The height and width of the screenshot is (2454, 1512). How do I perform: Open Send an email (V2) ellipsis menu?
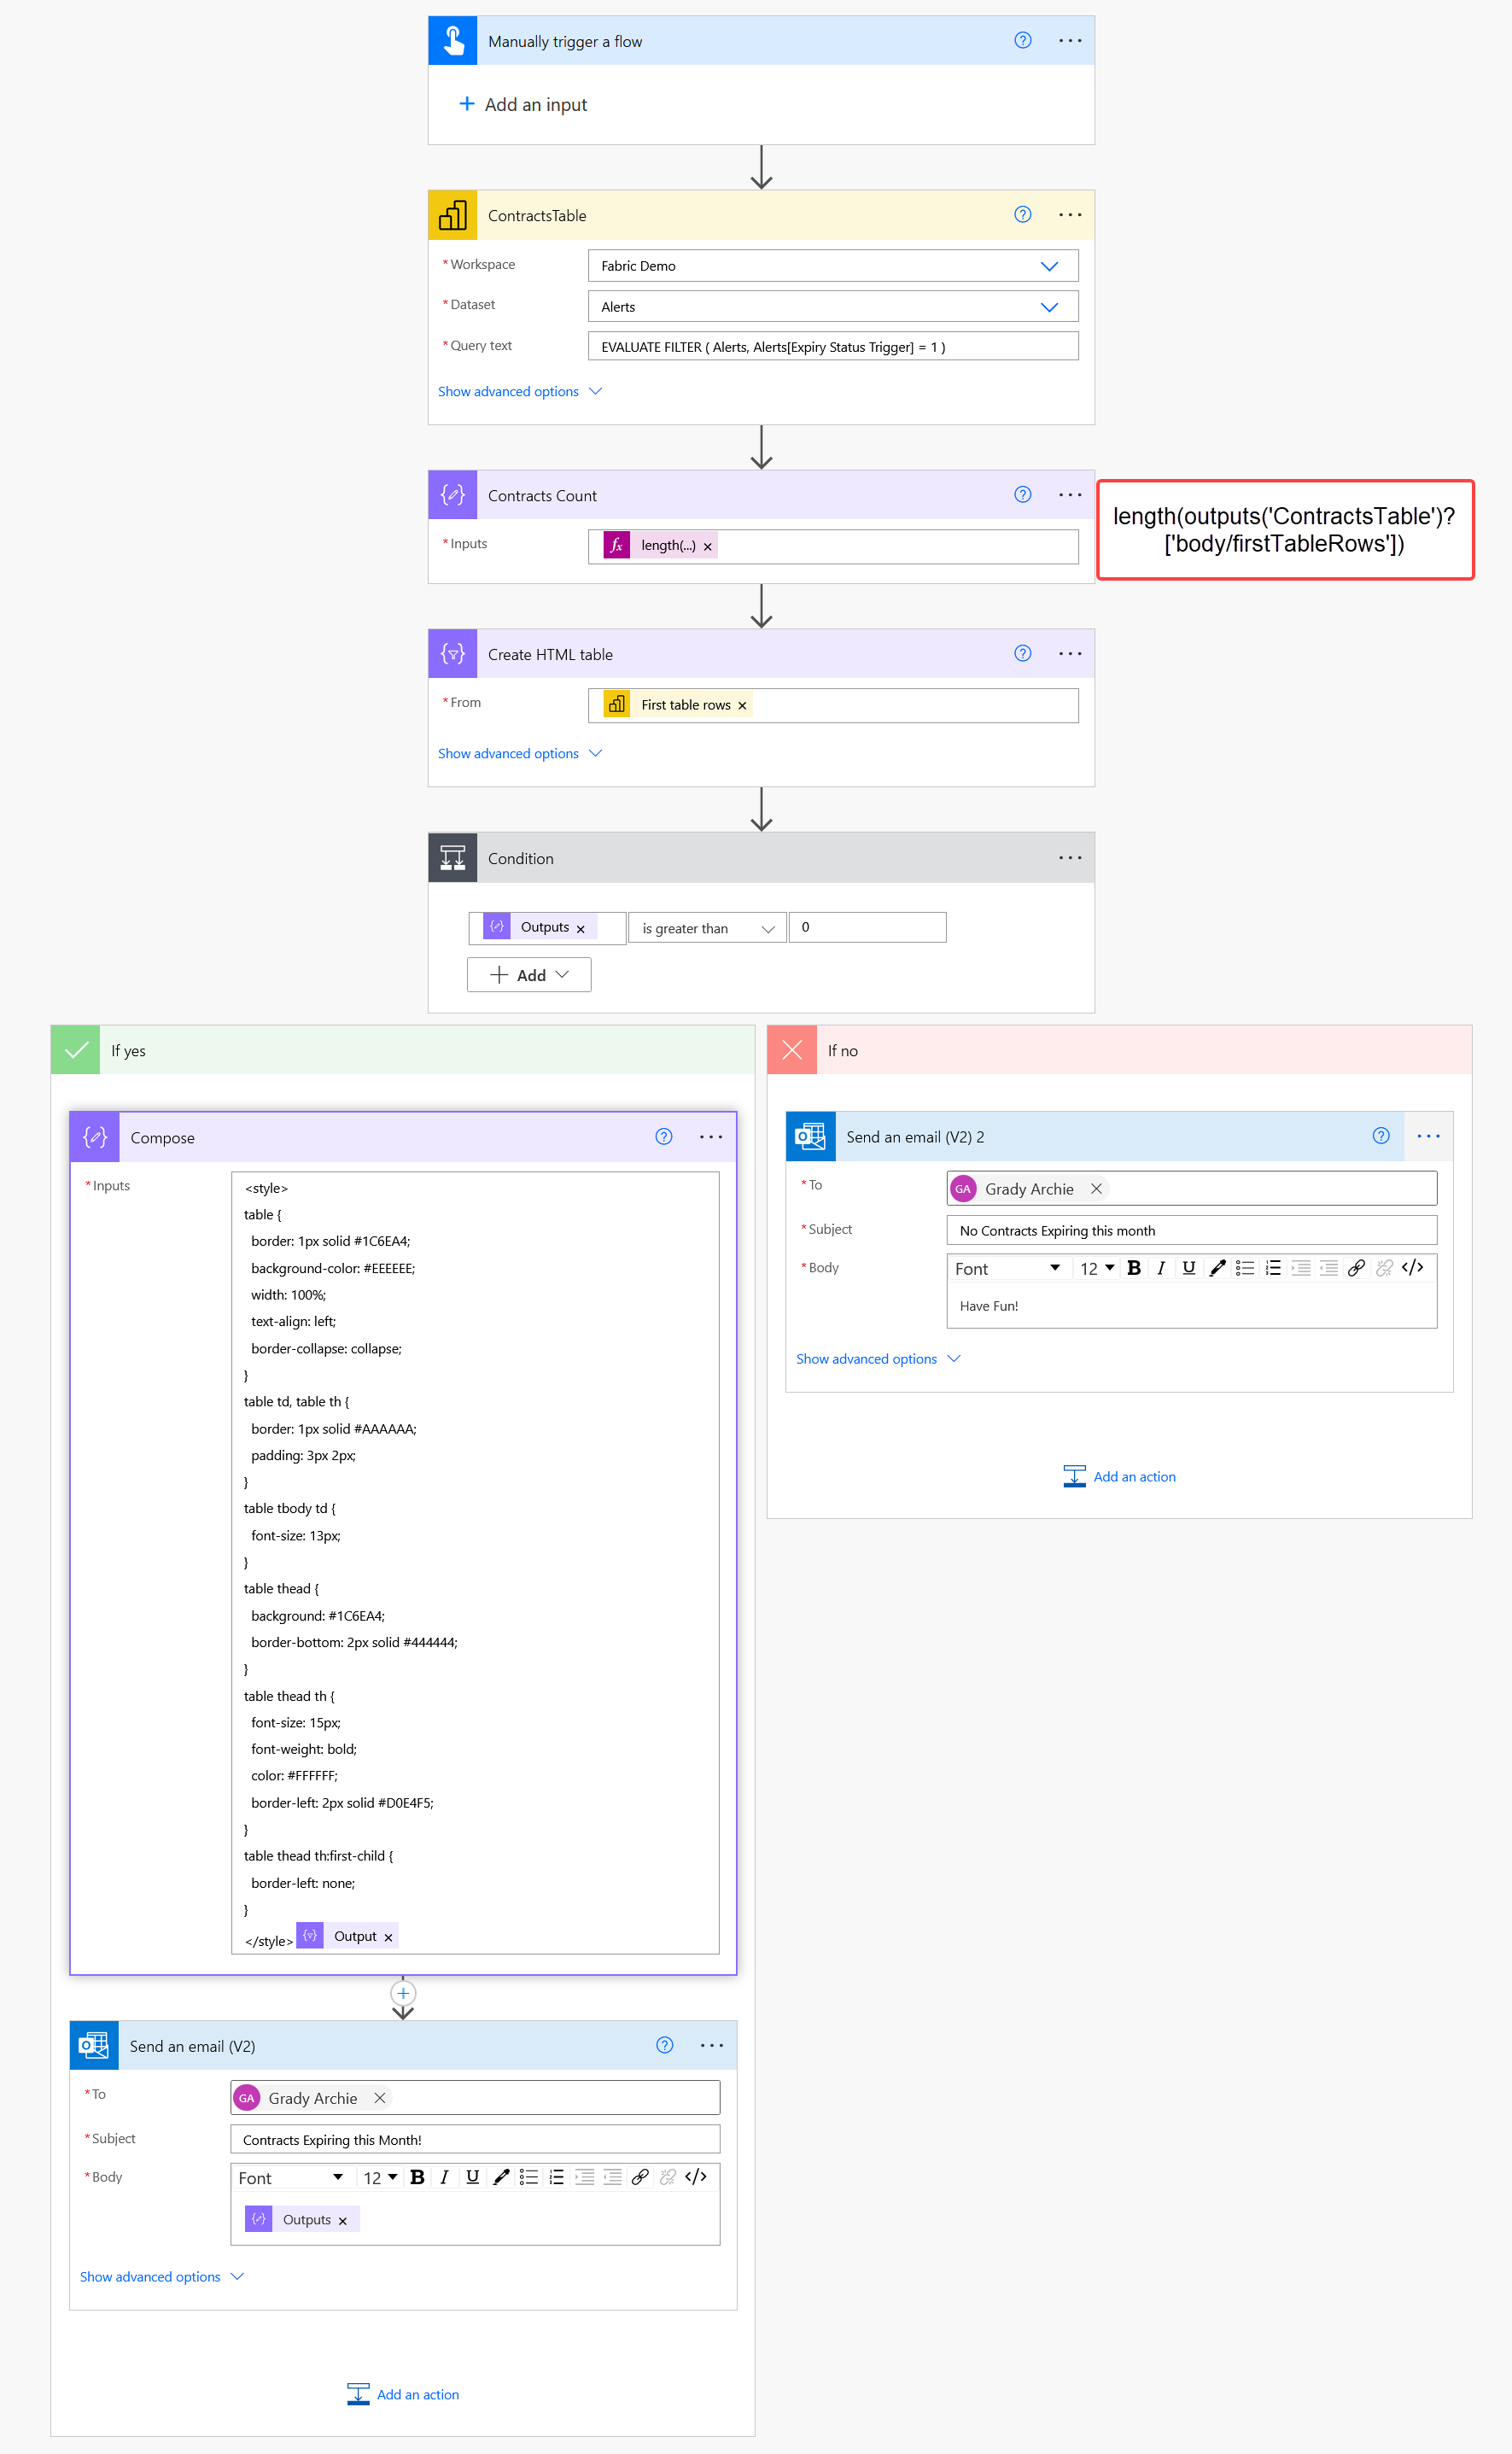(x=711, y=2046)
